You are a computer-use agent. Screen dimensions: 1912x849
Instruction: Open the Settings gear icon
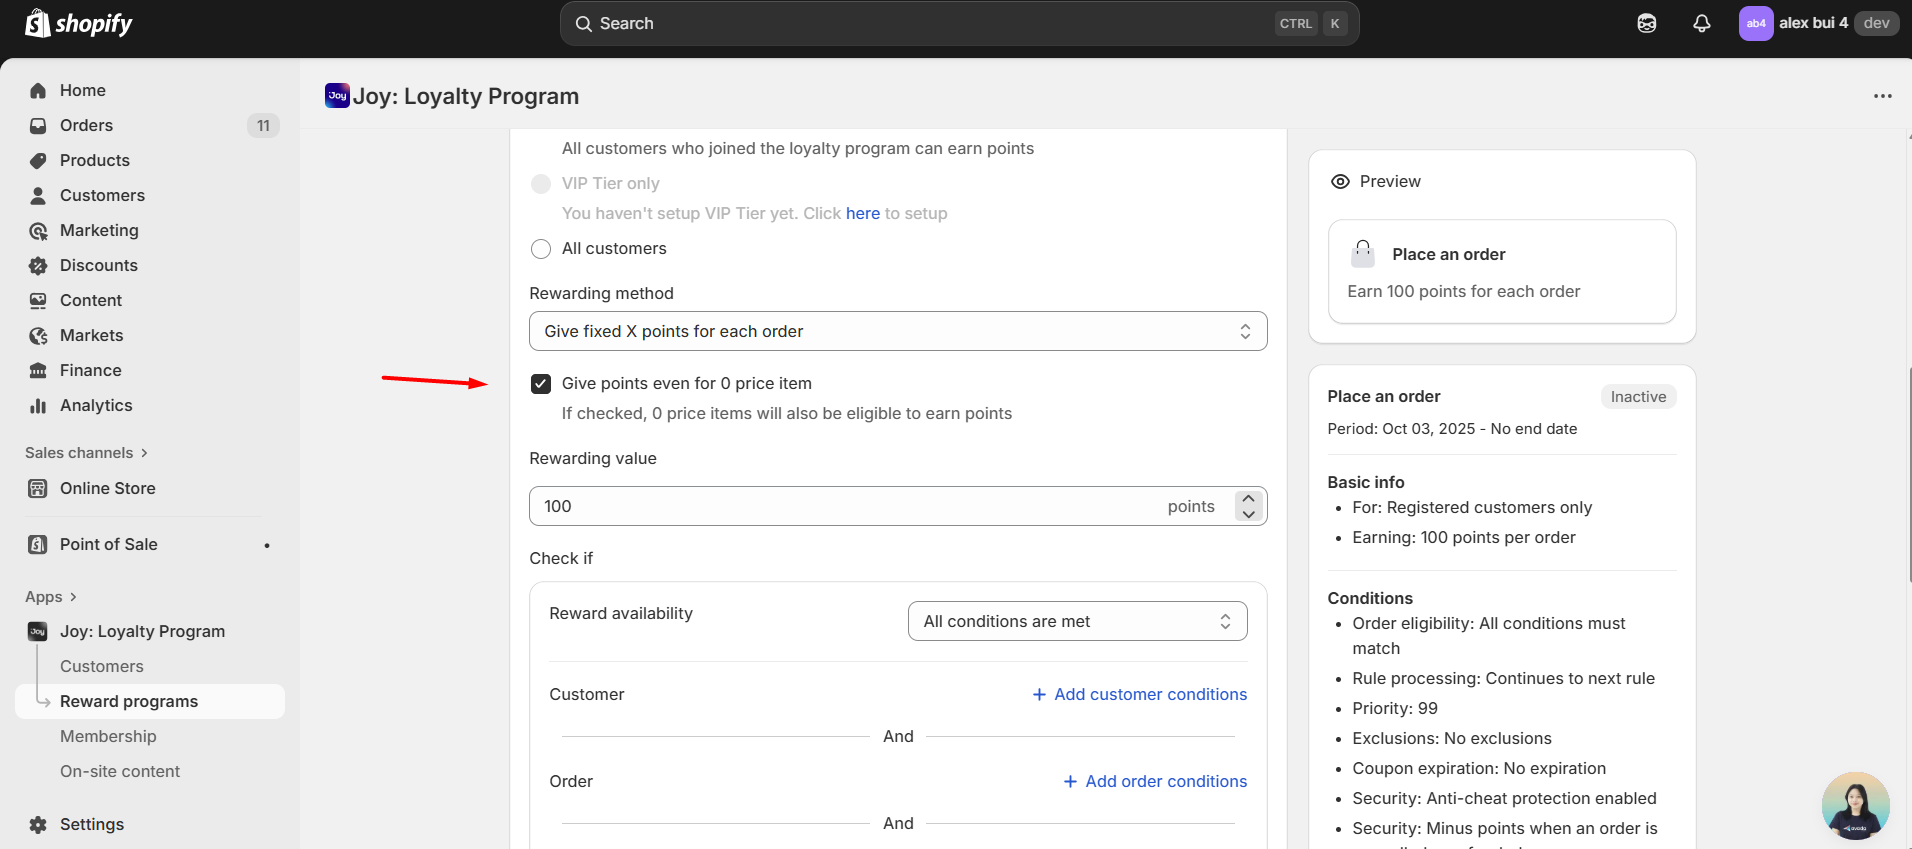(x=38, y=825)
